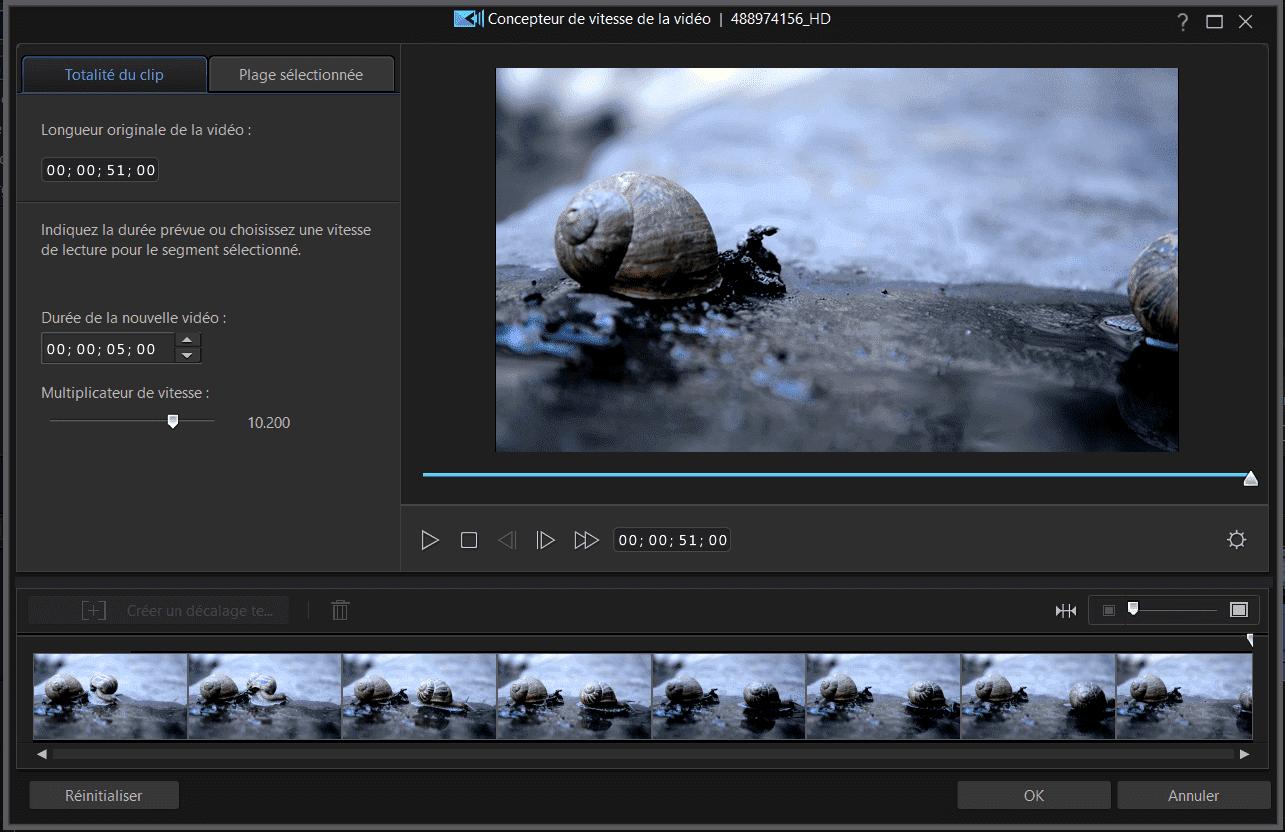Click the small thumbnail zoom-out icon
Image resolution: width=1285 pixels, height=832 pixels.
[1108, 610]
